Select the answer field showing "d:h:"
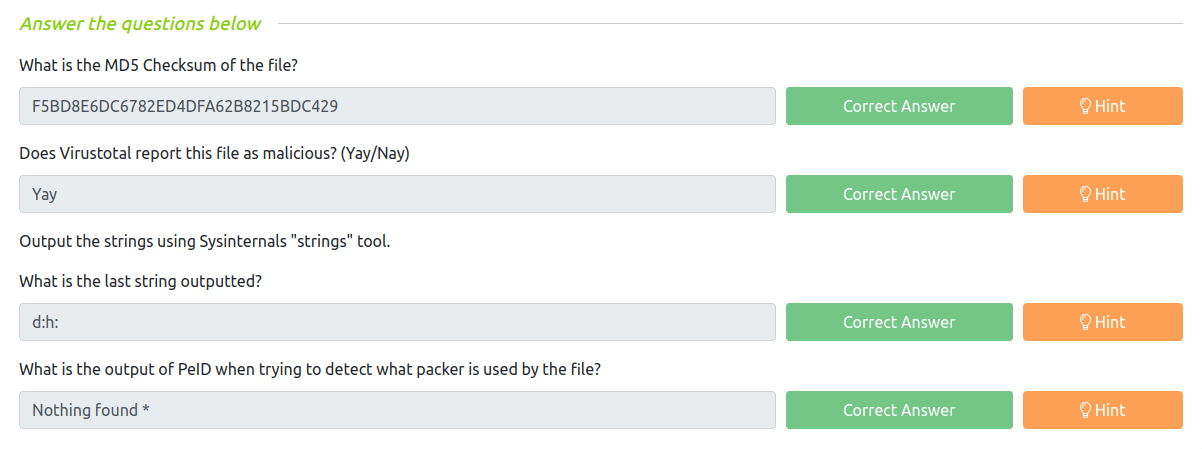The height and width of the screenshot is (449, 1202). [x=397, y=322]
